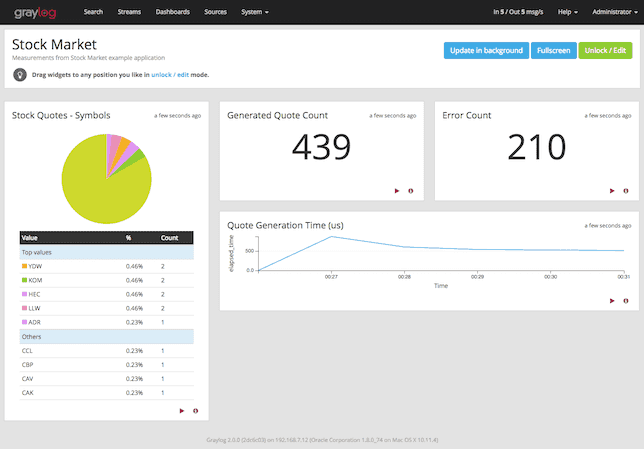Click the Graylog logo
This screenshot has width=644, height=449.
pos(35,13)
